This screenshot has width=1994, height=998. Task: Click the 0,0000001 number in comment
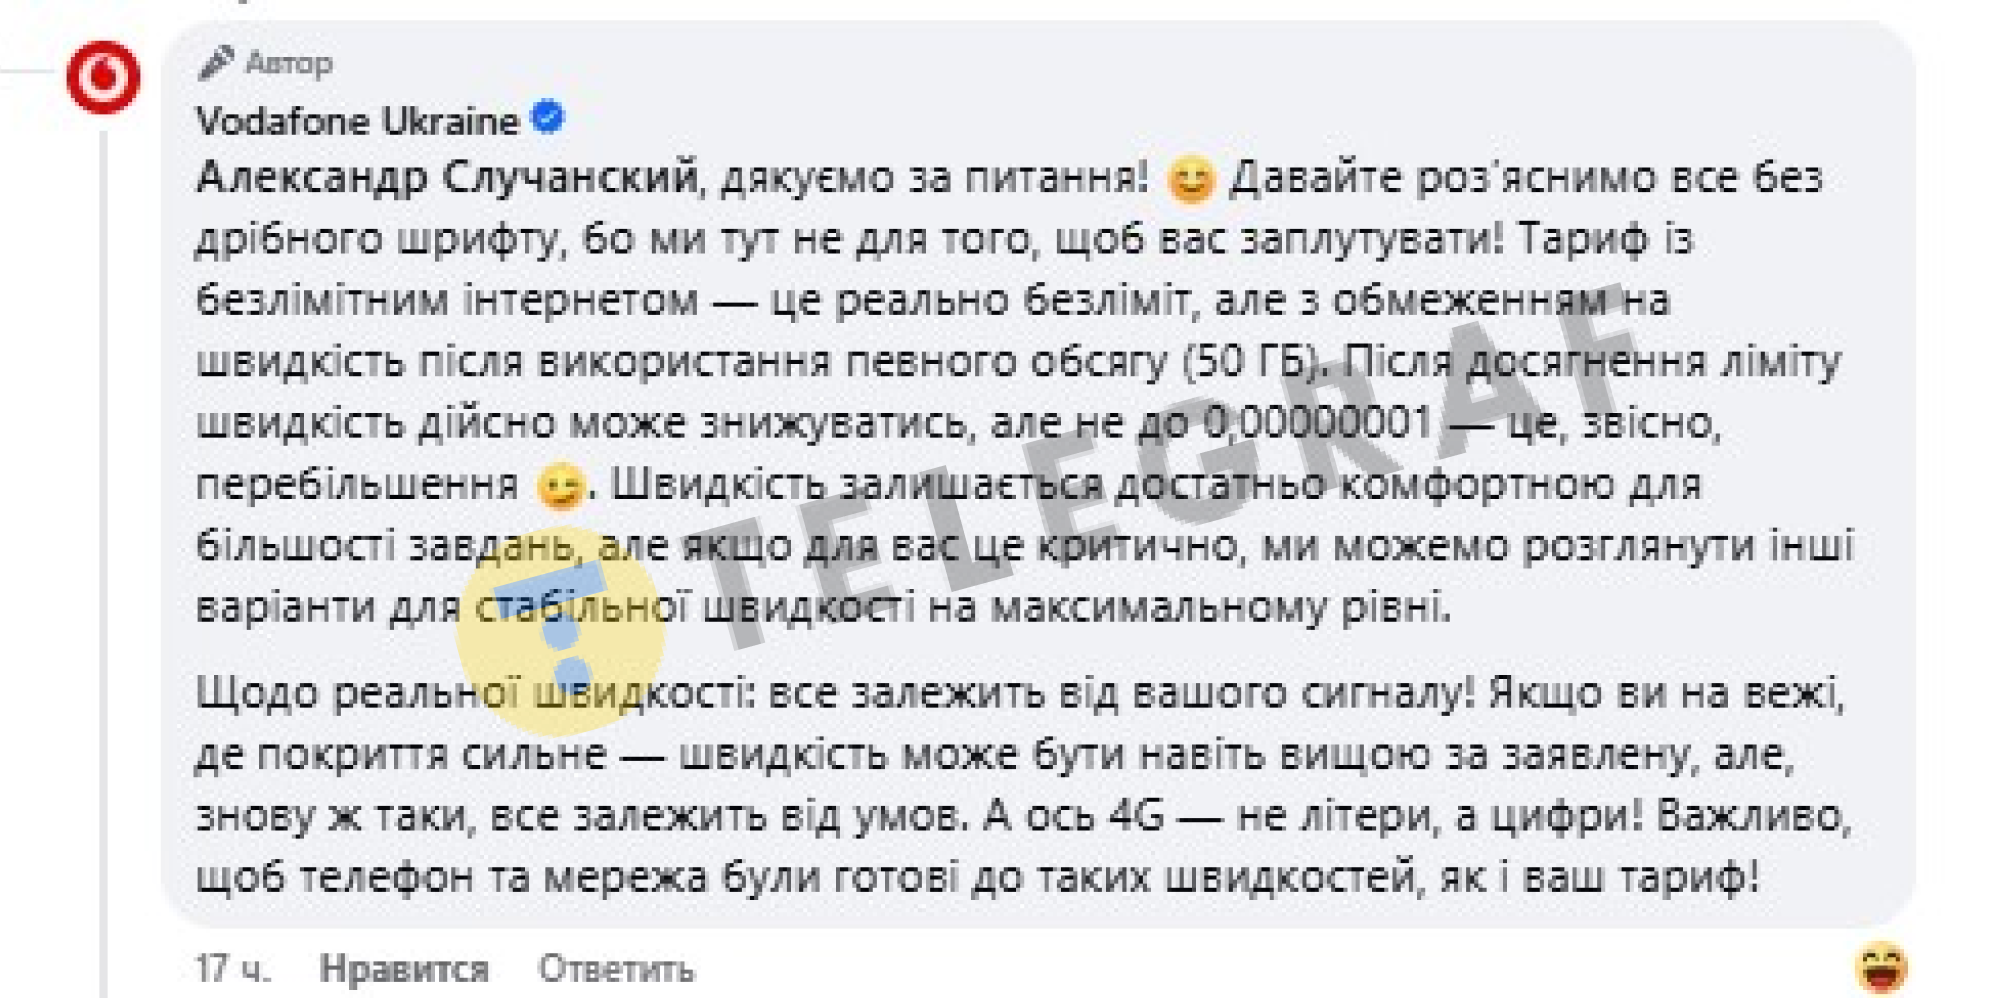coord(1318,423)
